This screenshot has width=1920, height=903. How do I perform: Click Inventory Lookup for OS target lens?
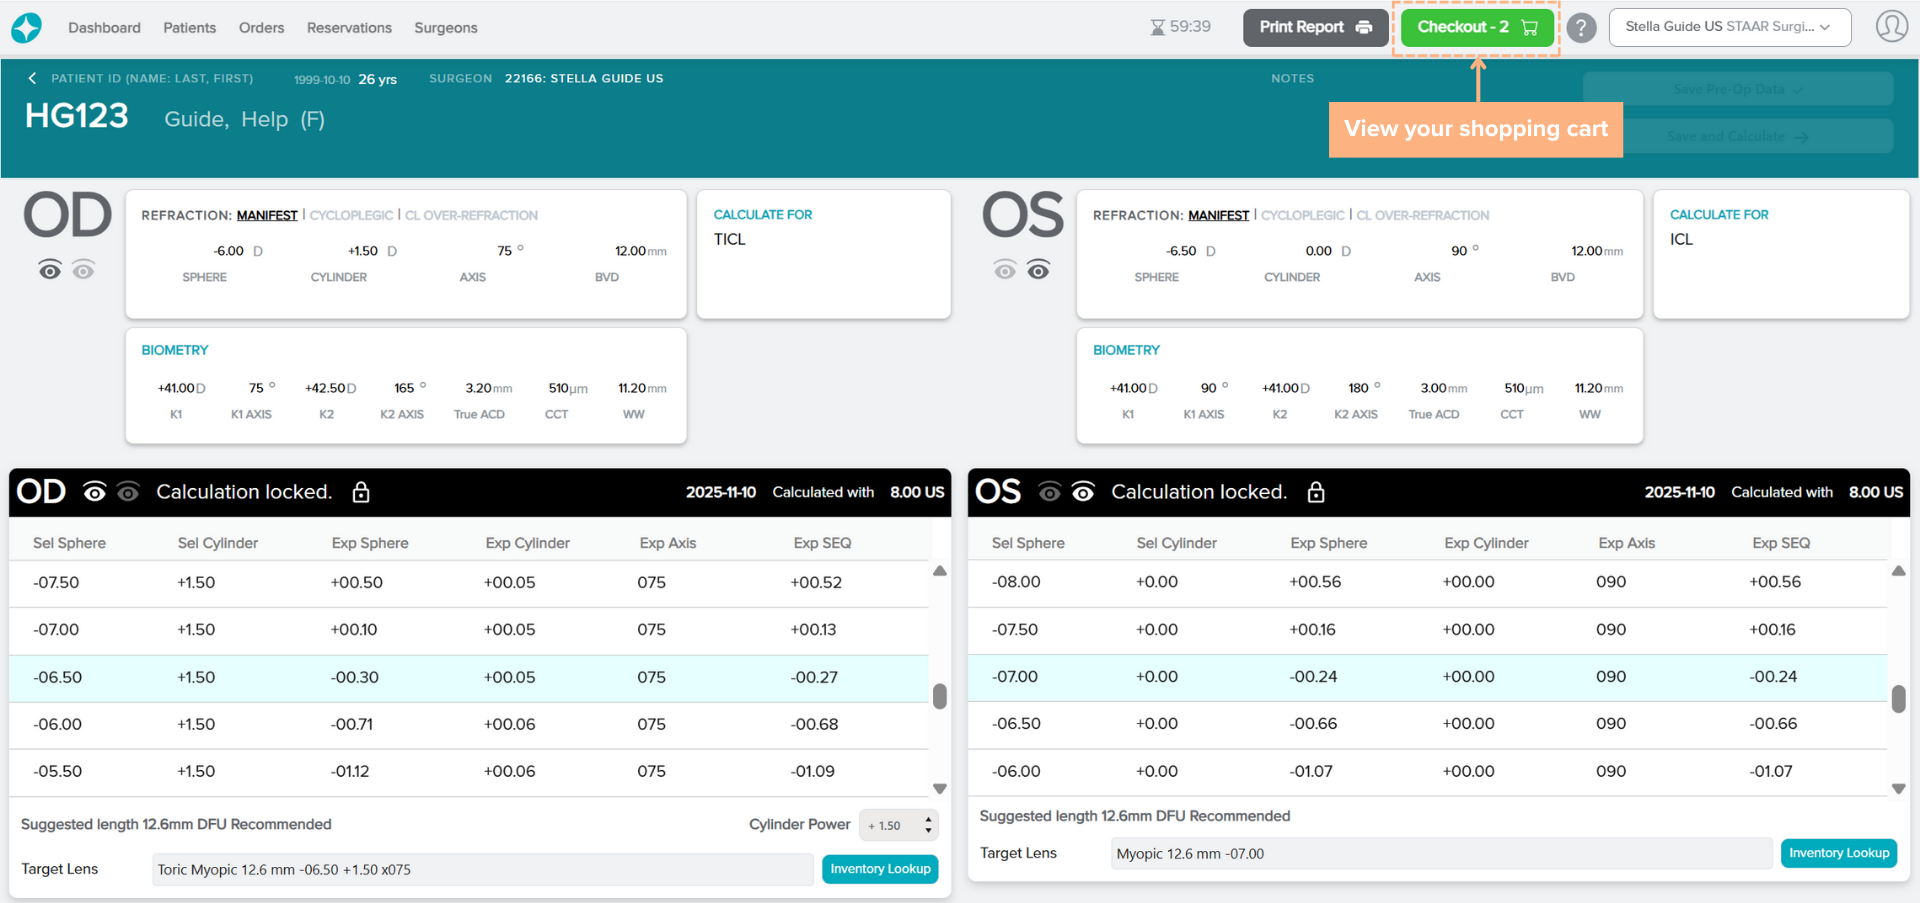coord(1838,853)
